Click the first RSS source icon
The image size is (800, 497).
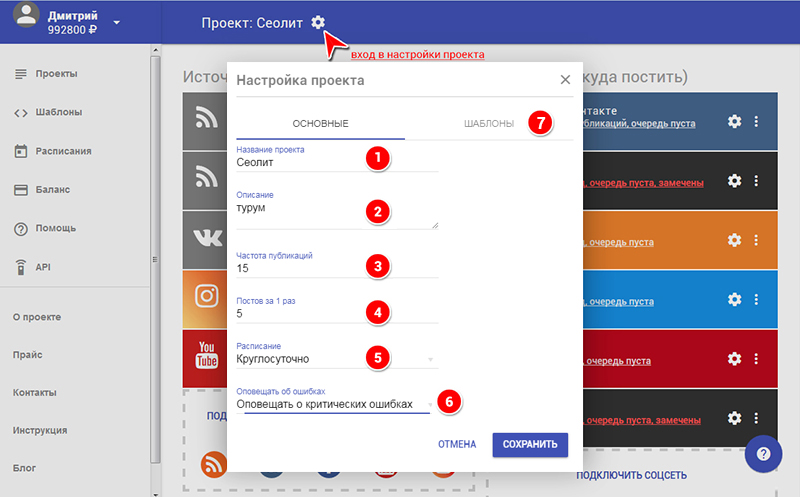(x=206, y=121)
